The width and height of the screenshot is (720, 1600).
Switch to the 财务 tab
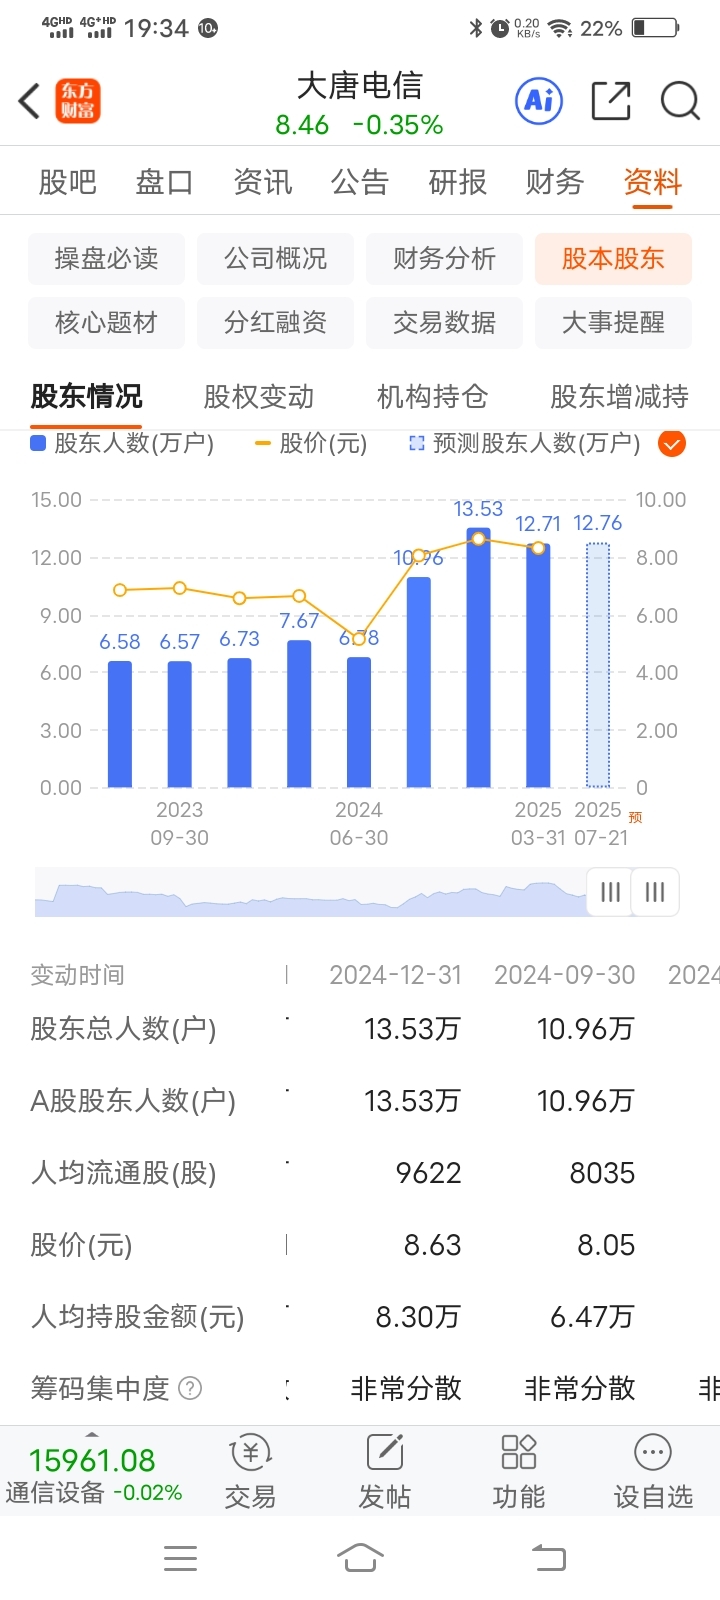(554, 182)
